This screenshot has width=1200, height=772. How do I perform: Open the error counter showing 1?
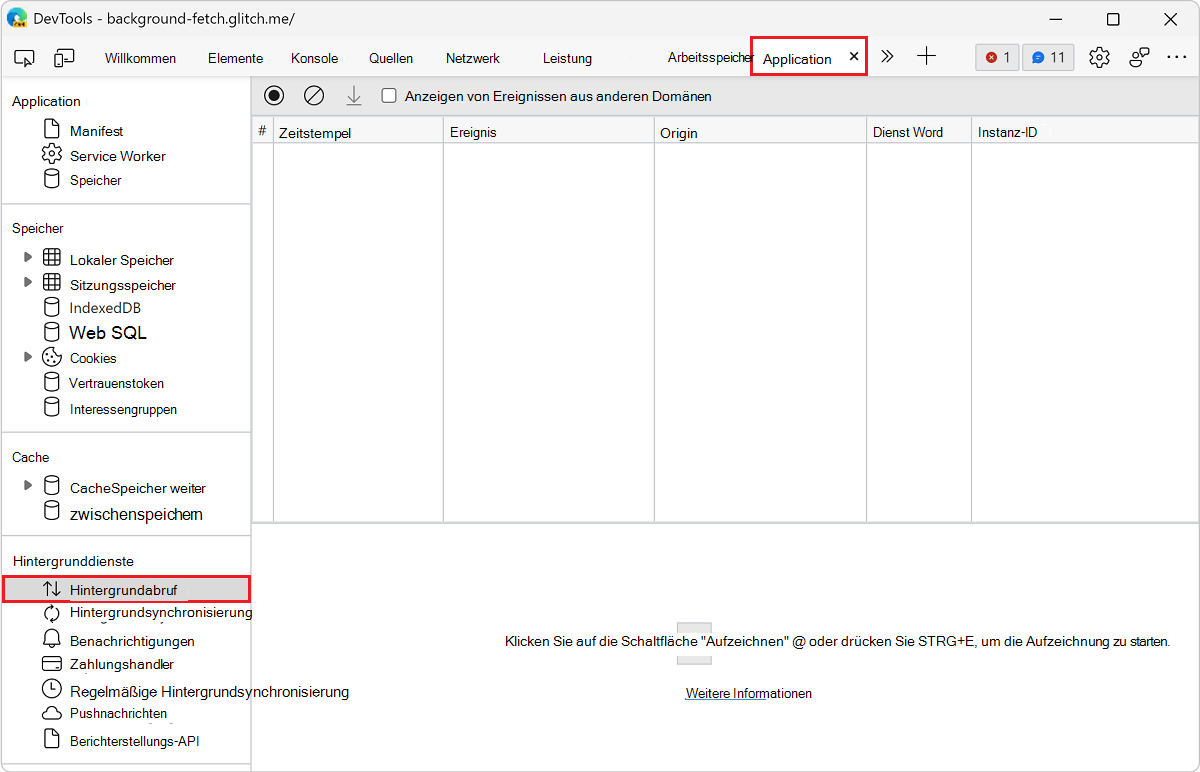point(997,58)
